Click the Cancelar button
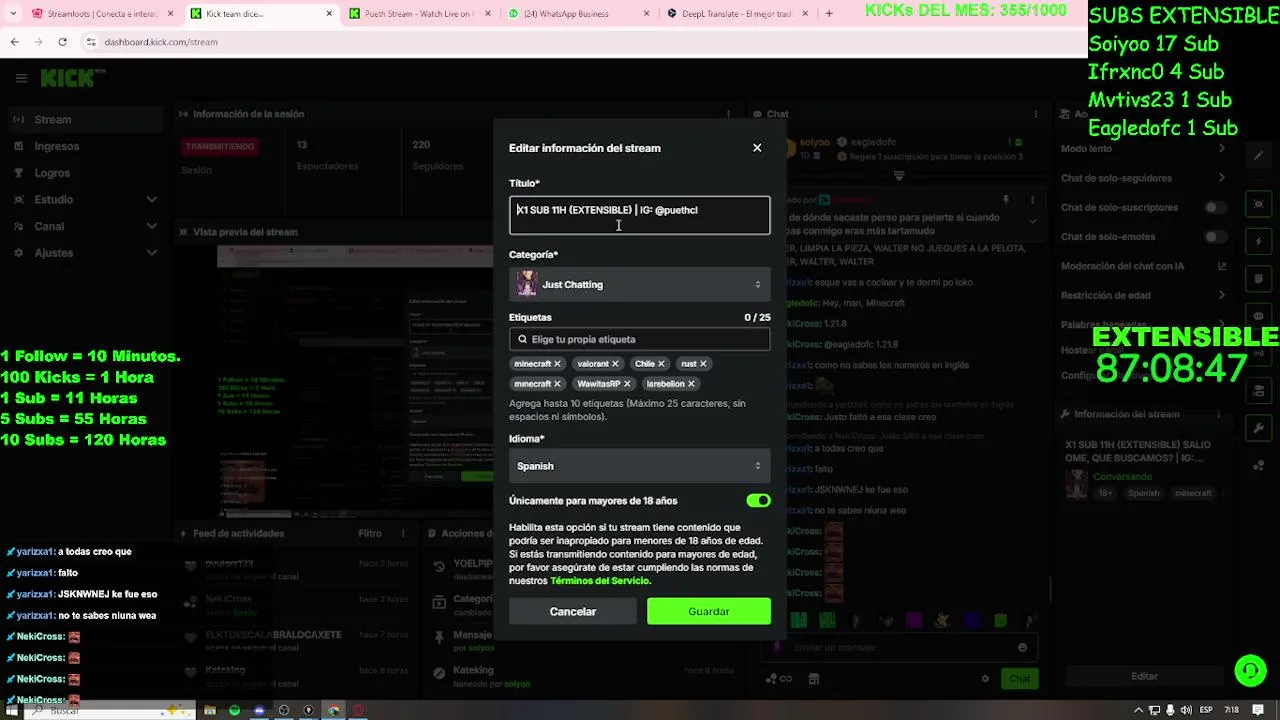1280x720 pixels. click(572, 611)
